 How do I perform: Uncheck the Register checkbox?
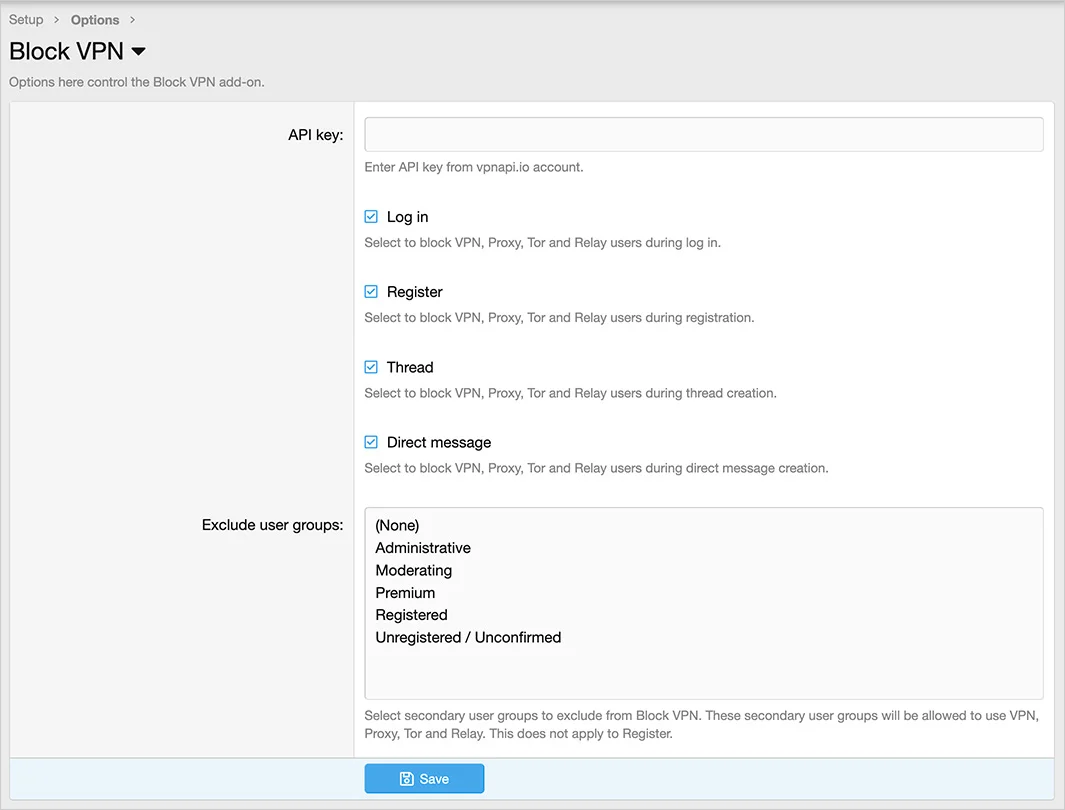pyautogui.click(x=371, y=292)
